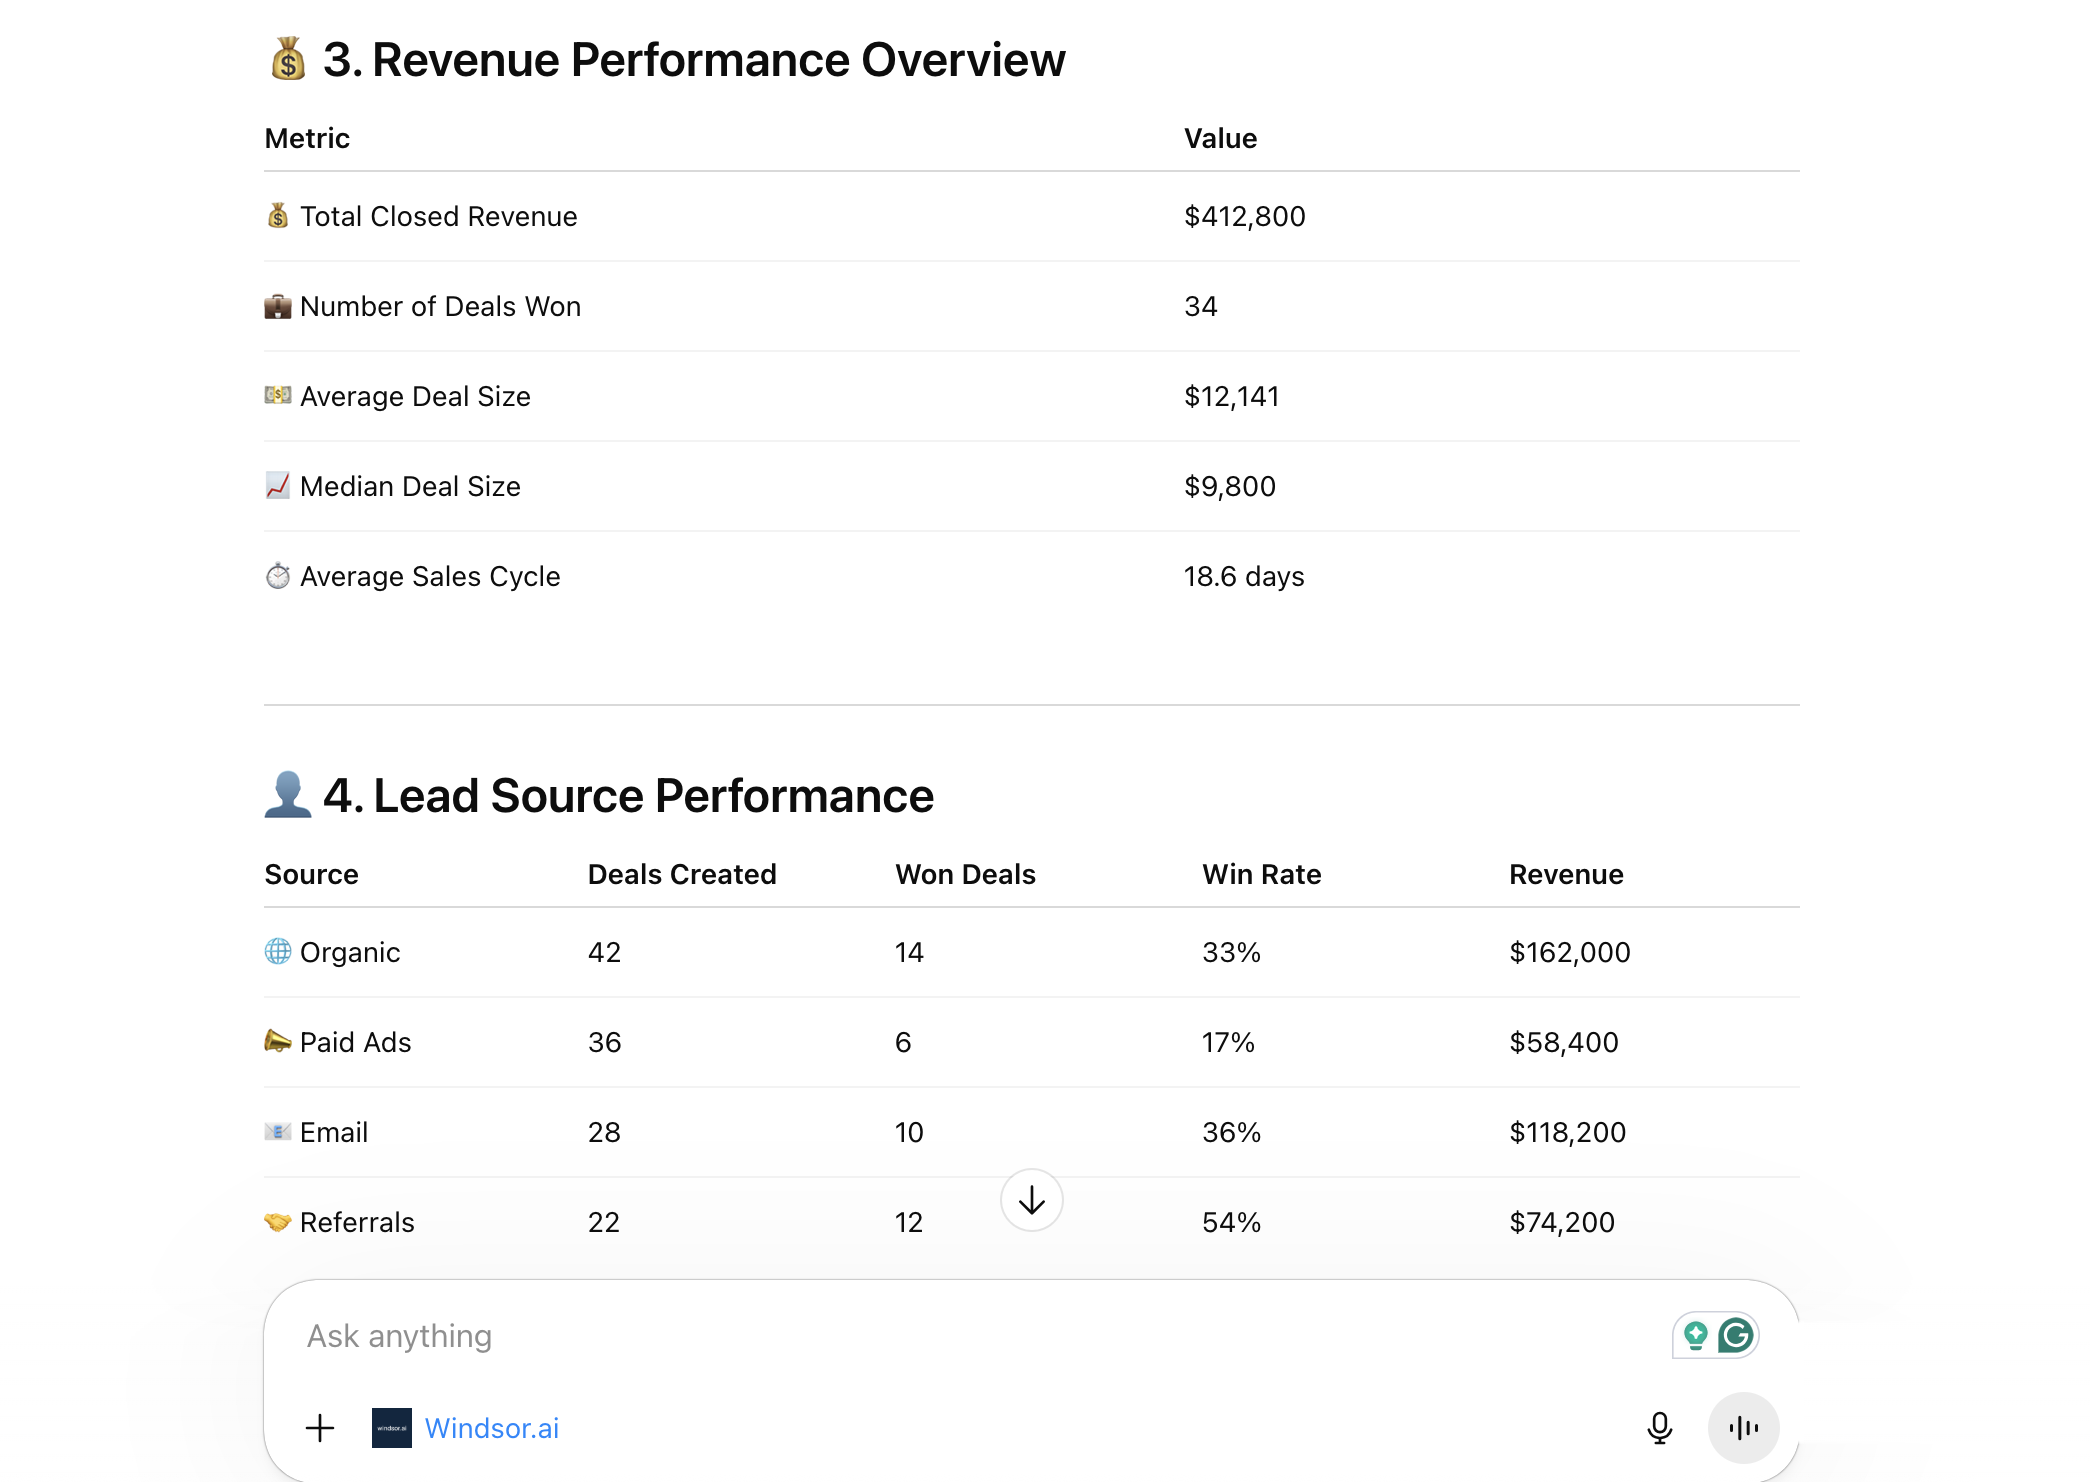Screen dimensions: 2090x1482
Task: Click Email's 36% win rate cell
Action: coord(1231,1132)
